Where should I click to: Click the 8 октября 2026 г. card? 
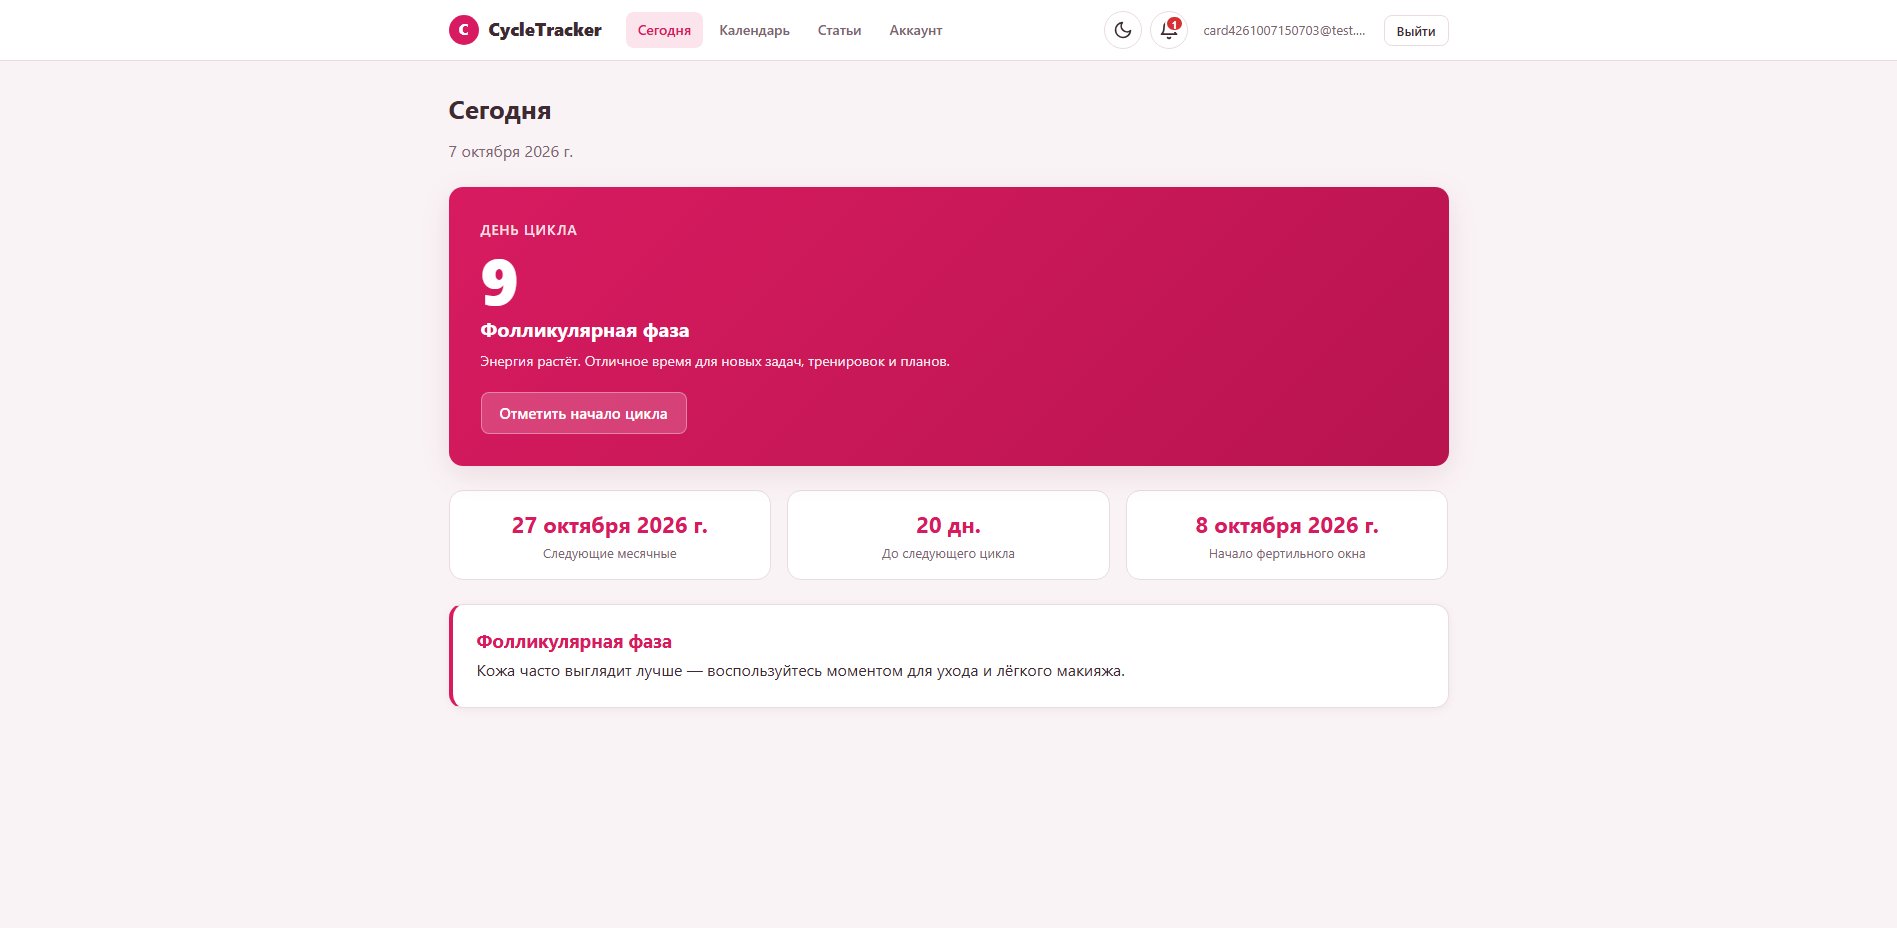point(1287,535)
